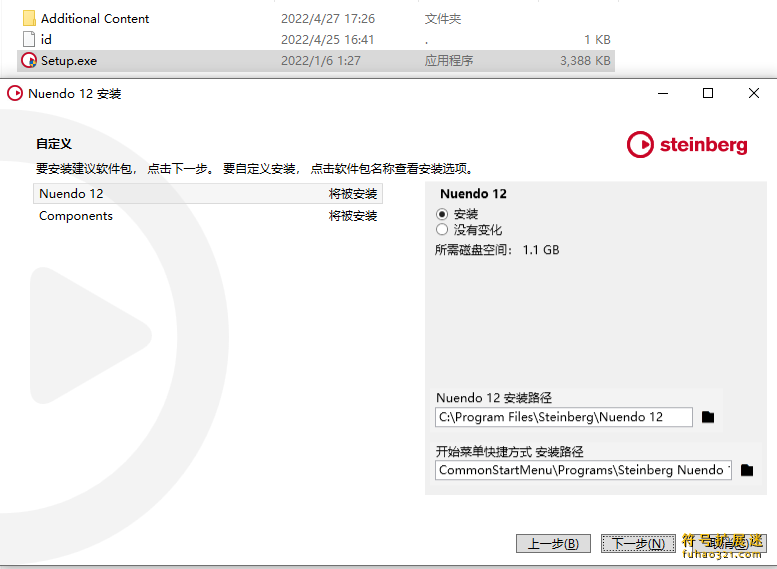Click the 2022/4/27 17:26 date cell
The width and height of the screenshot is (777, 569).
(x=328, y=18)
